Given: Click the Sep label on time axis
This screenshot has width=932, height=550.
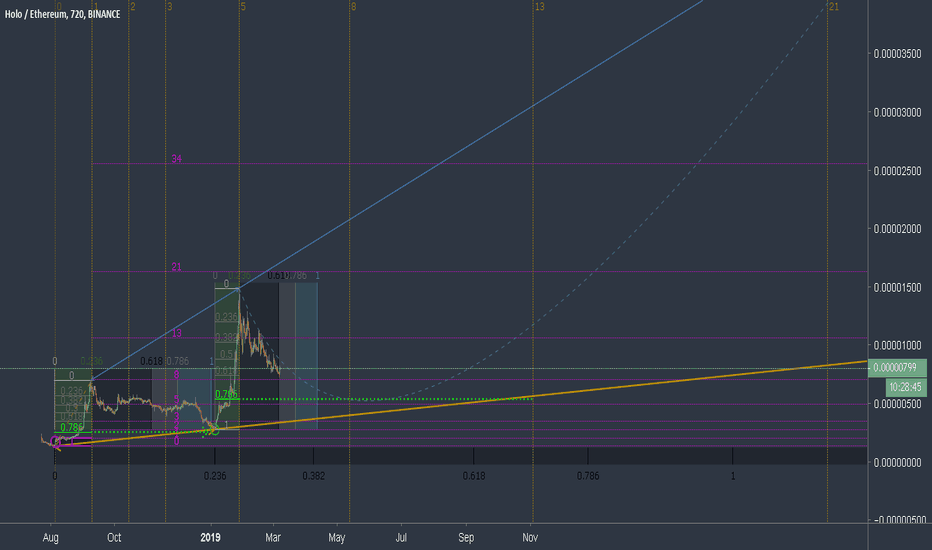Looking at the screenshot, I should 466,538.
